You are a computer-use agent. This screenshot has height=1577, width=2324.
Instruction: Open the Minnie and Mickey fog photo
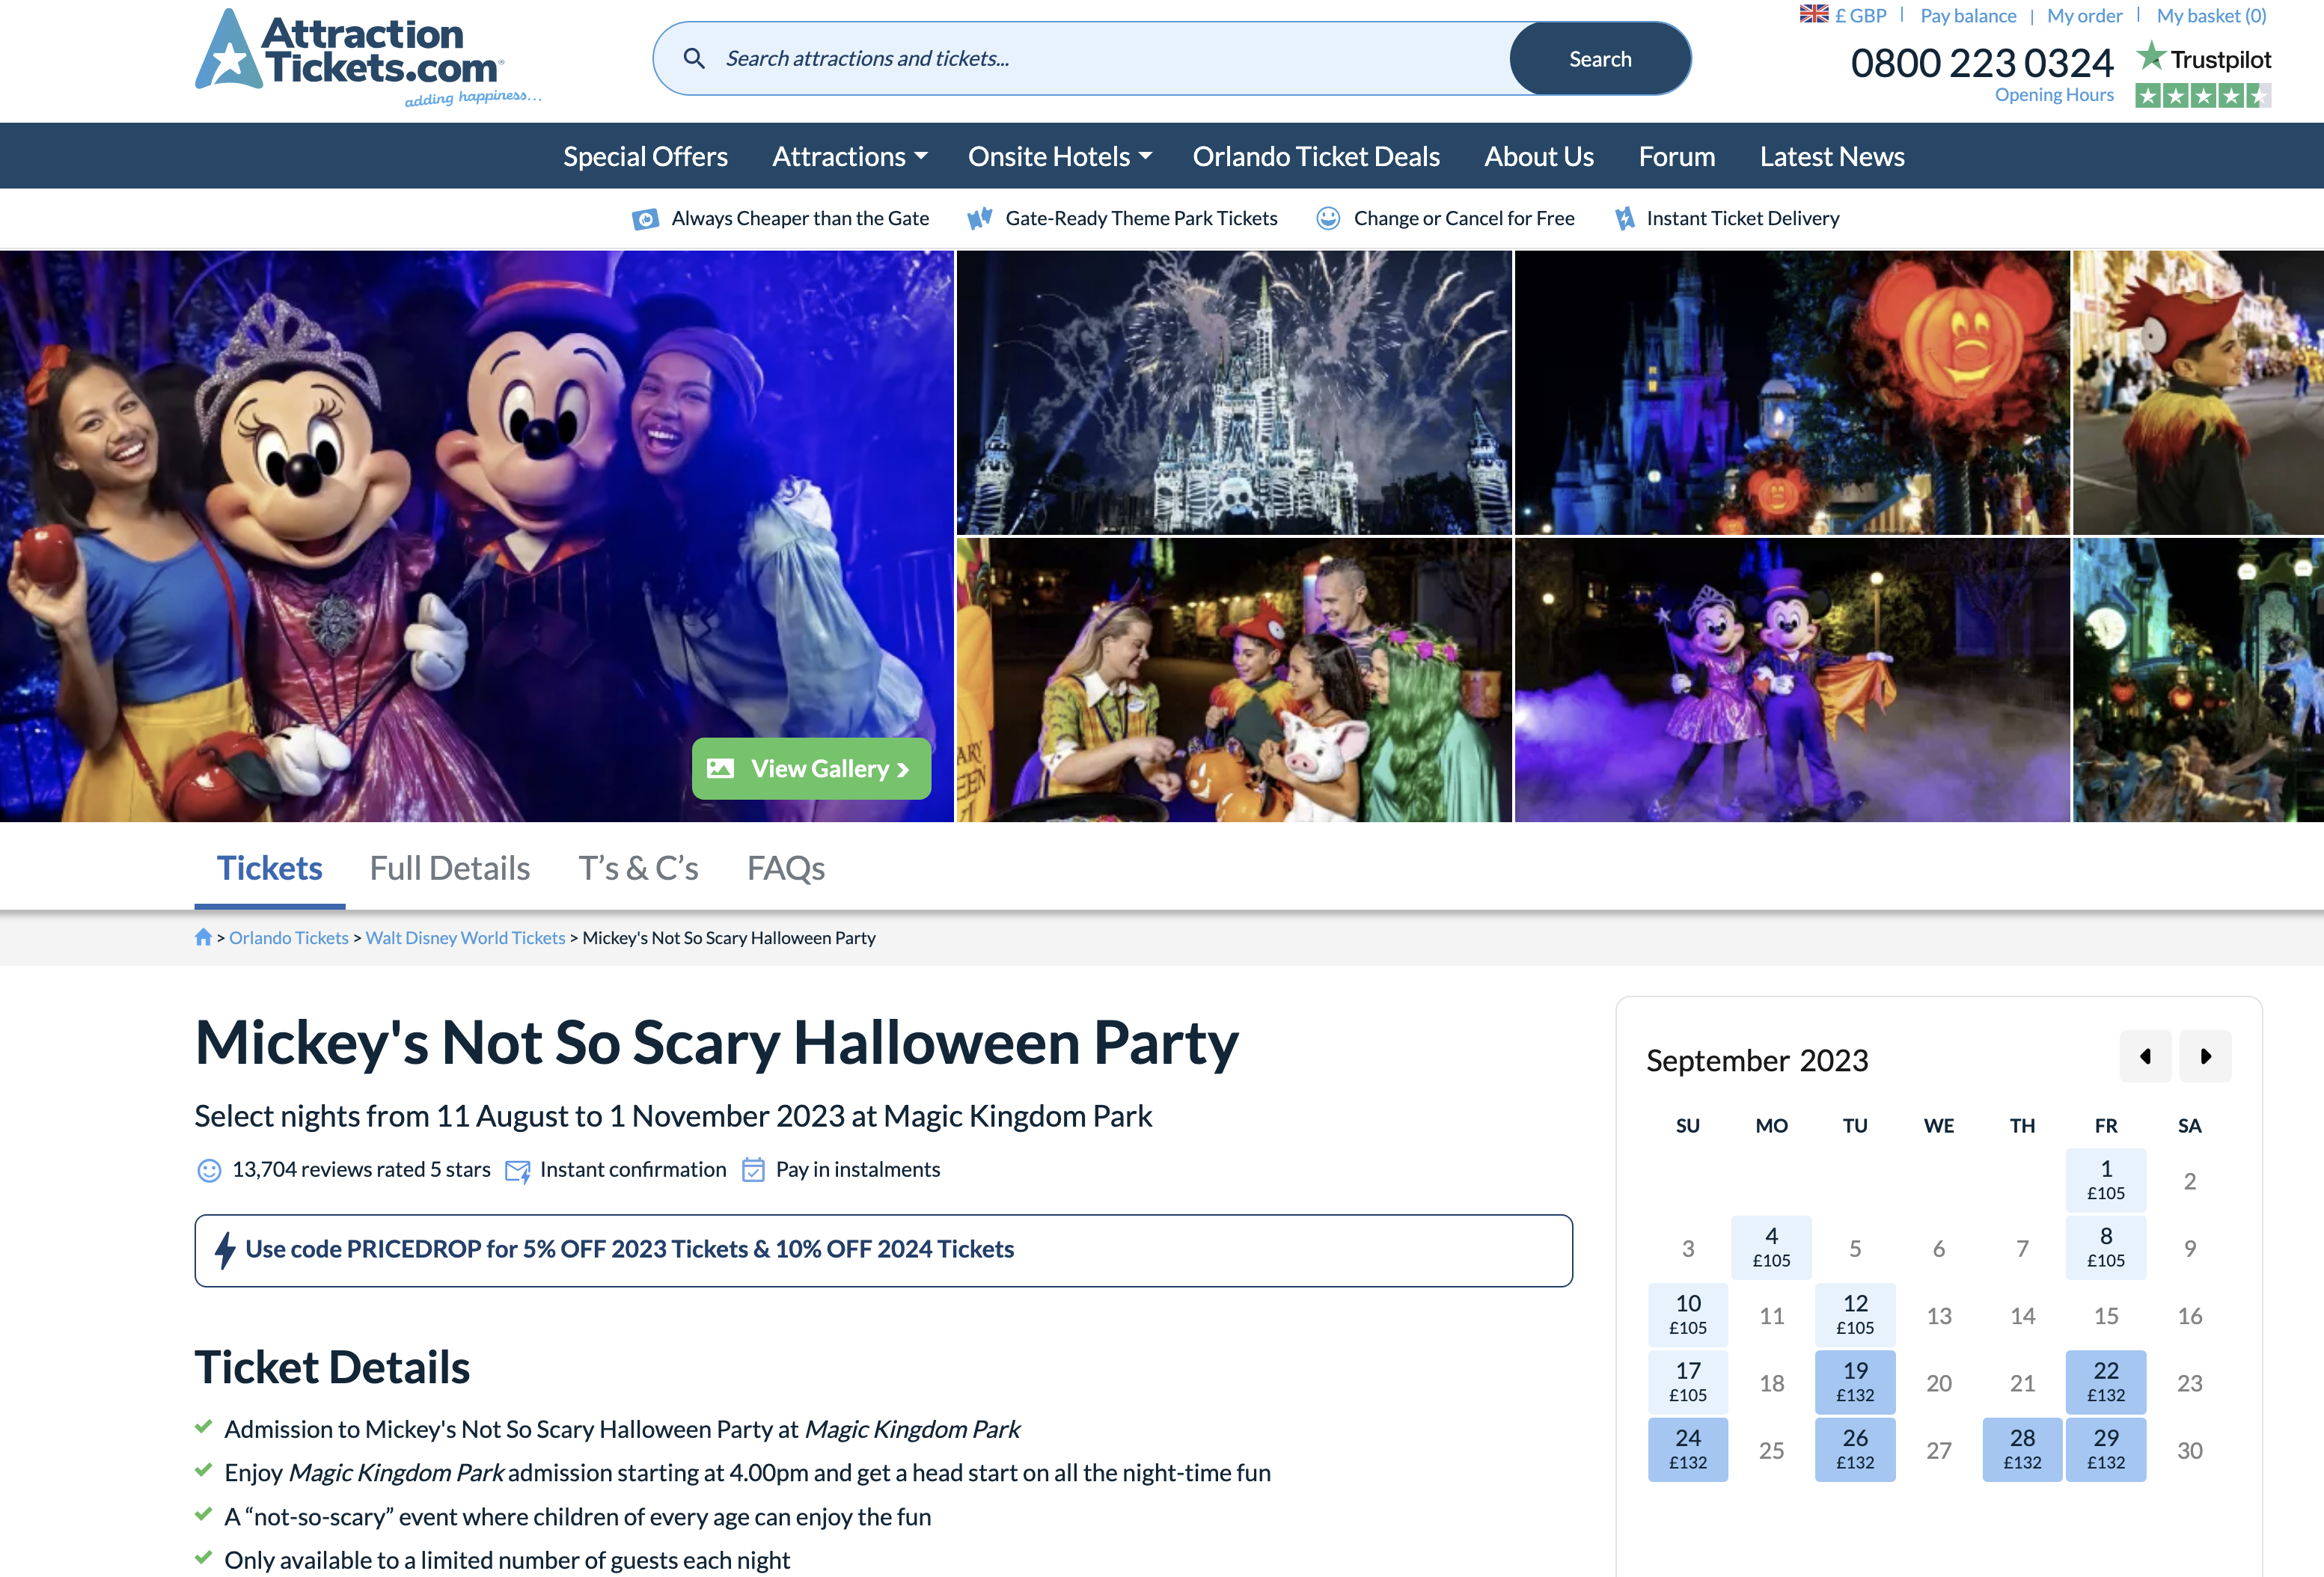pyautogui.click(x=1792, y=680)
